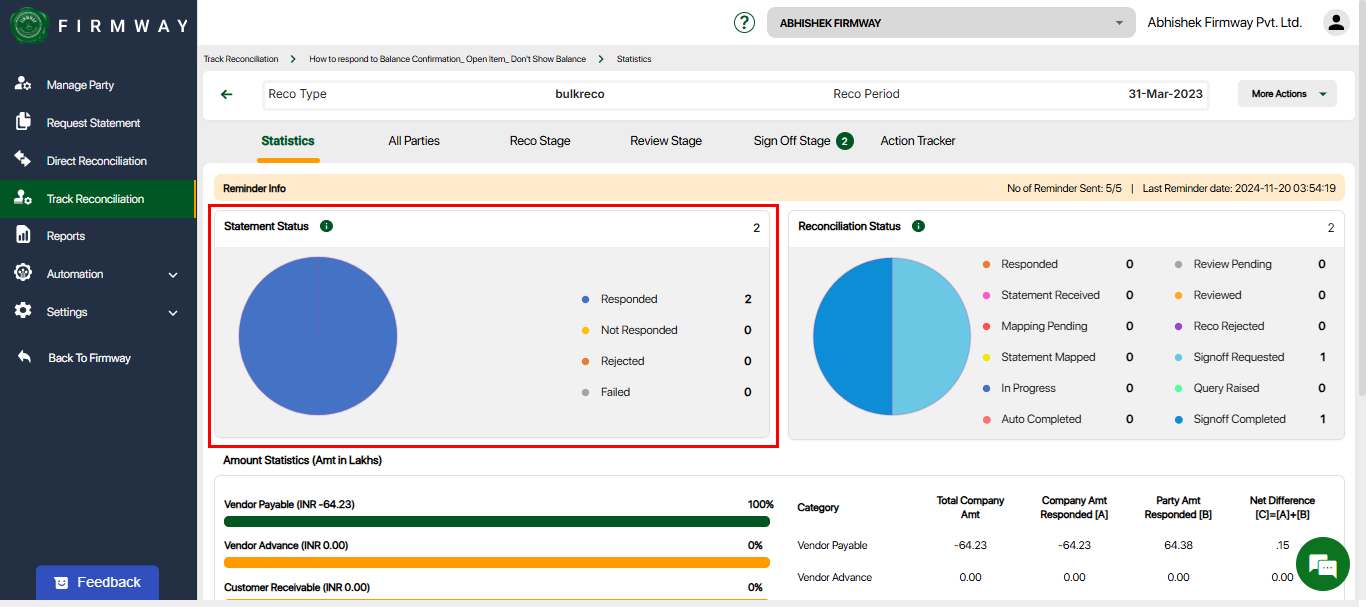The width and height of the screenshot is (1366, 607).
Task: Expand the Settings menu chevron
Action: tap(173, 313)
